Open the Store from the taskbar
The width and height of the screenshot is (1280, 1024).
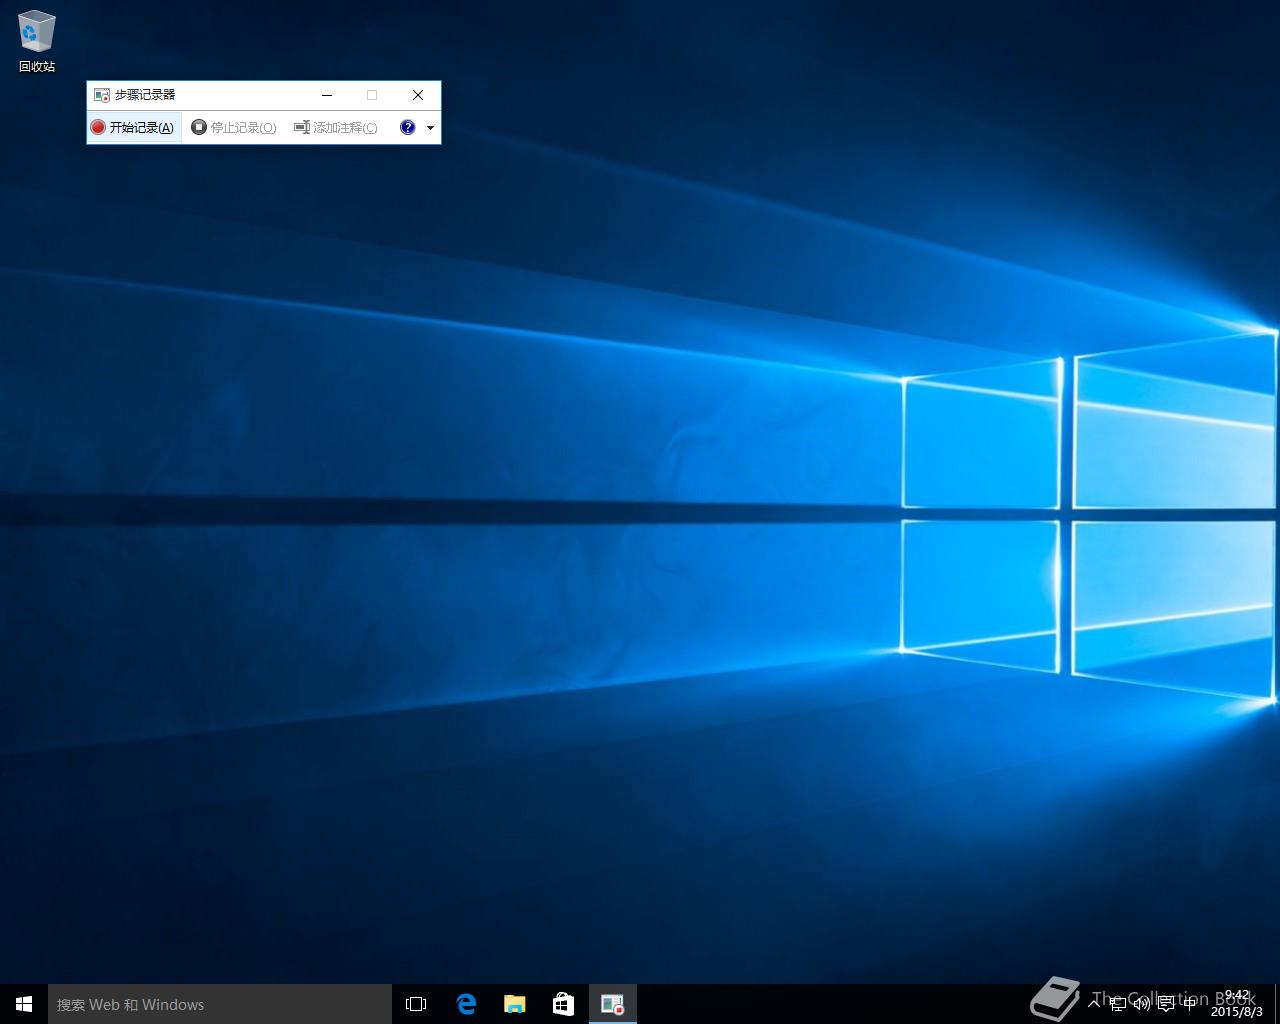pos(563,1004)
